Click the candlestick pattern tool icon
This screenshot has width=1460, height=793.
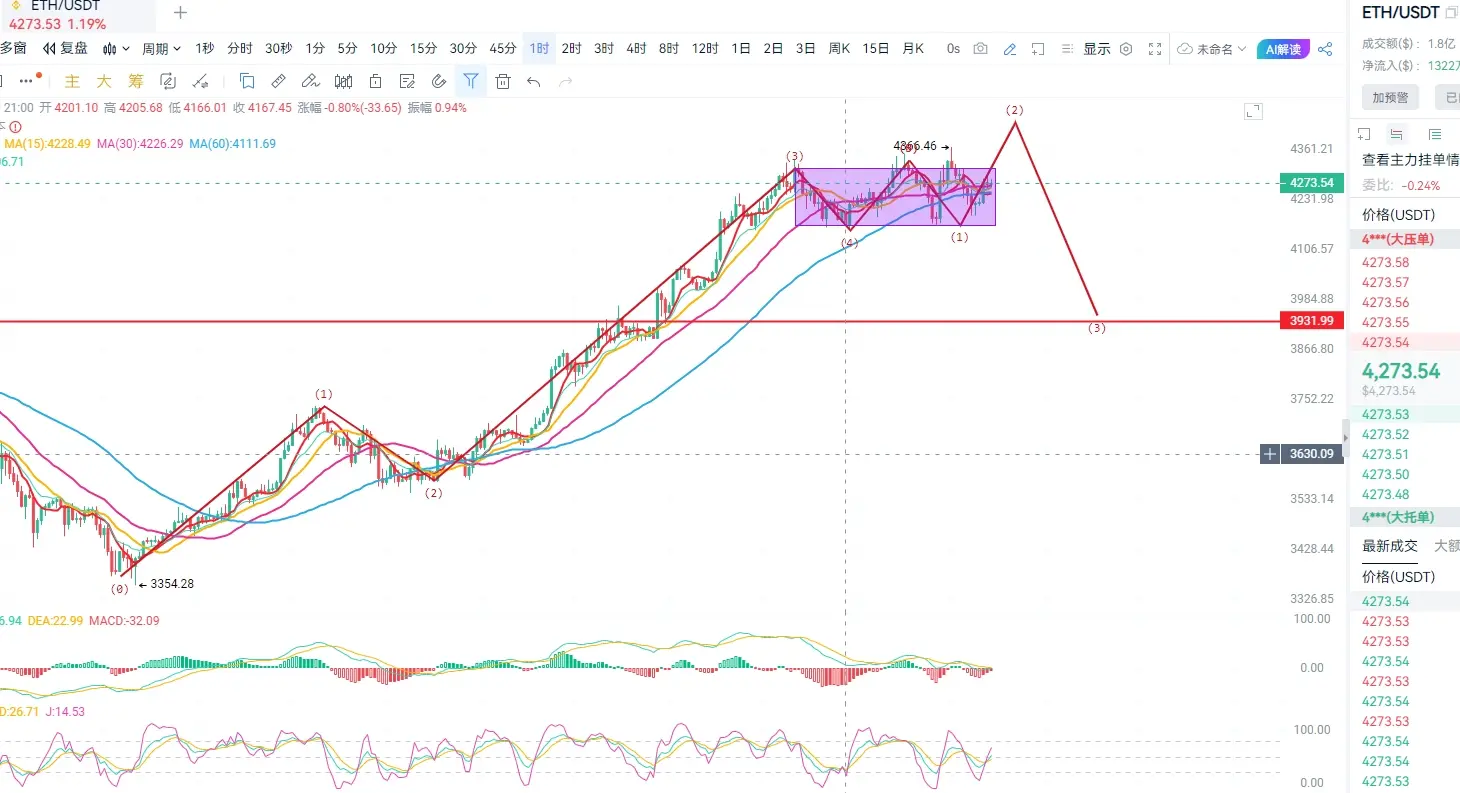pyautogui.click(x=343, y=81)
